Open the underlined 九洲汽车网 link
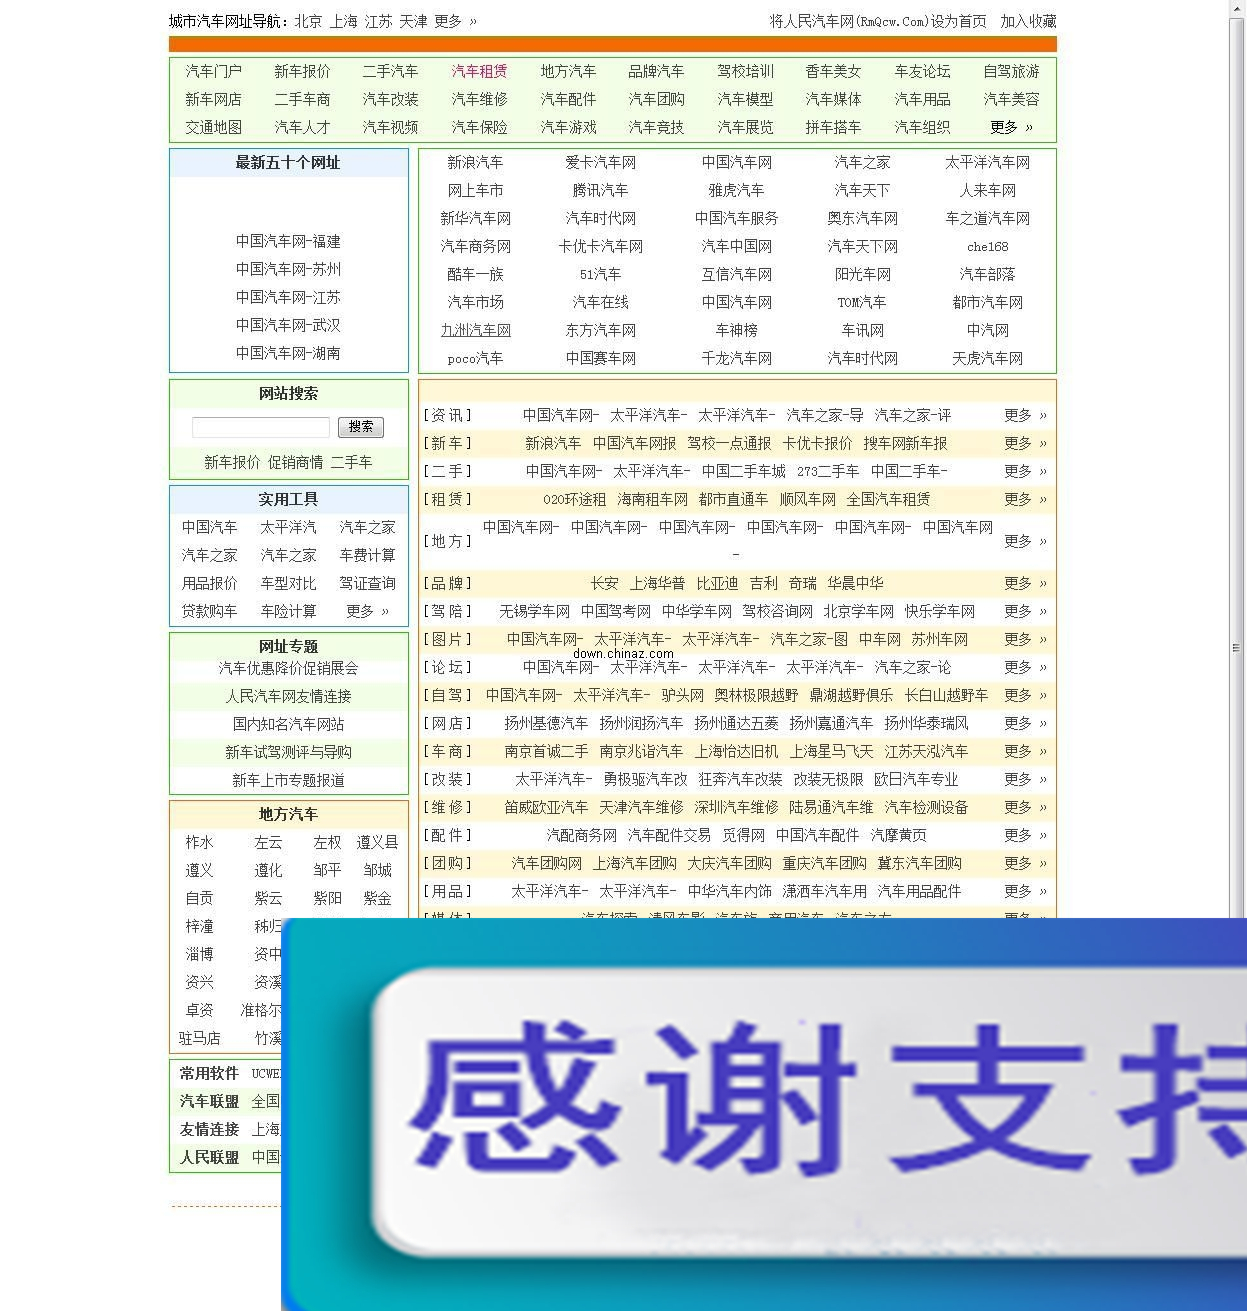The width and height of the screenshot is (1247, 1311). pyautogui.click(x=476, y=330)
